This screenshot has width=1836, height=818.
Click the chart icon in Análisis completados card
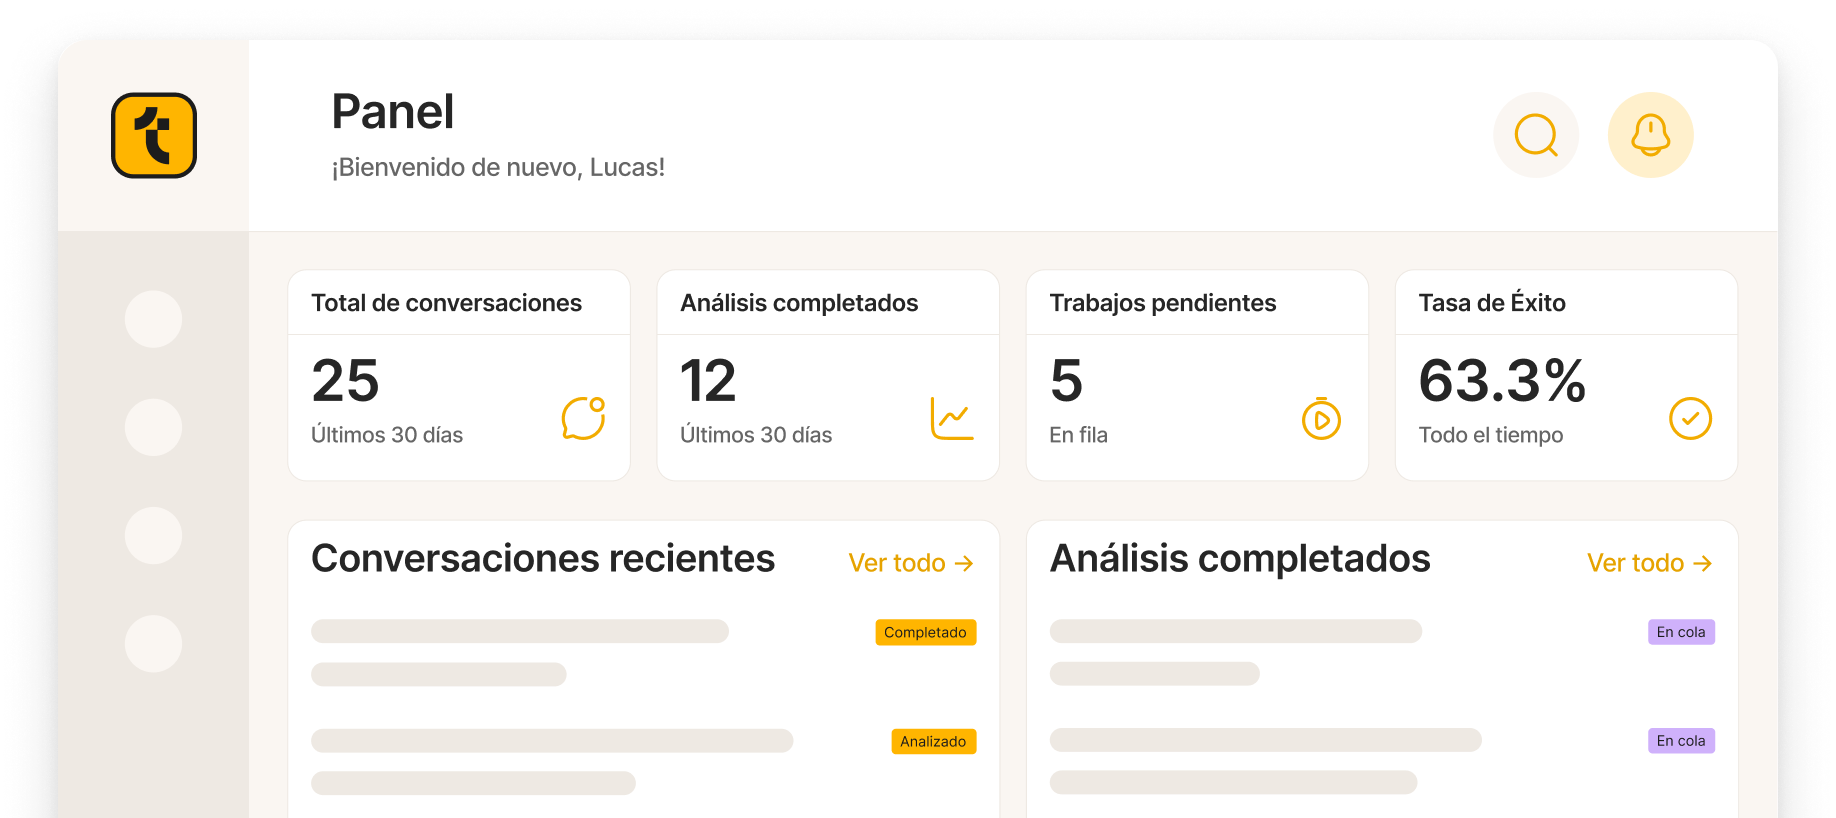[952, 418]
